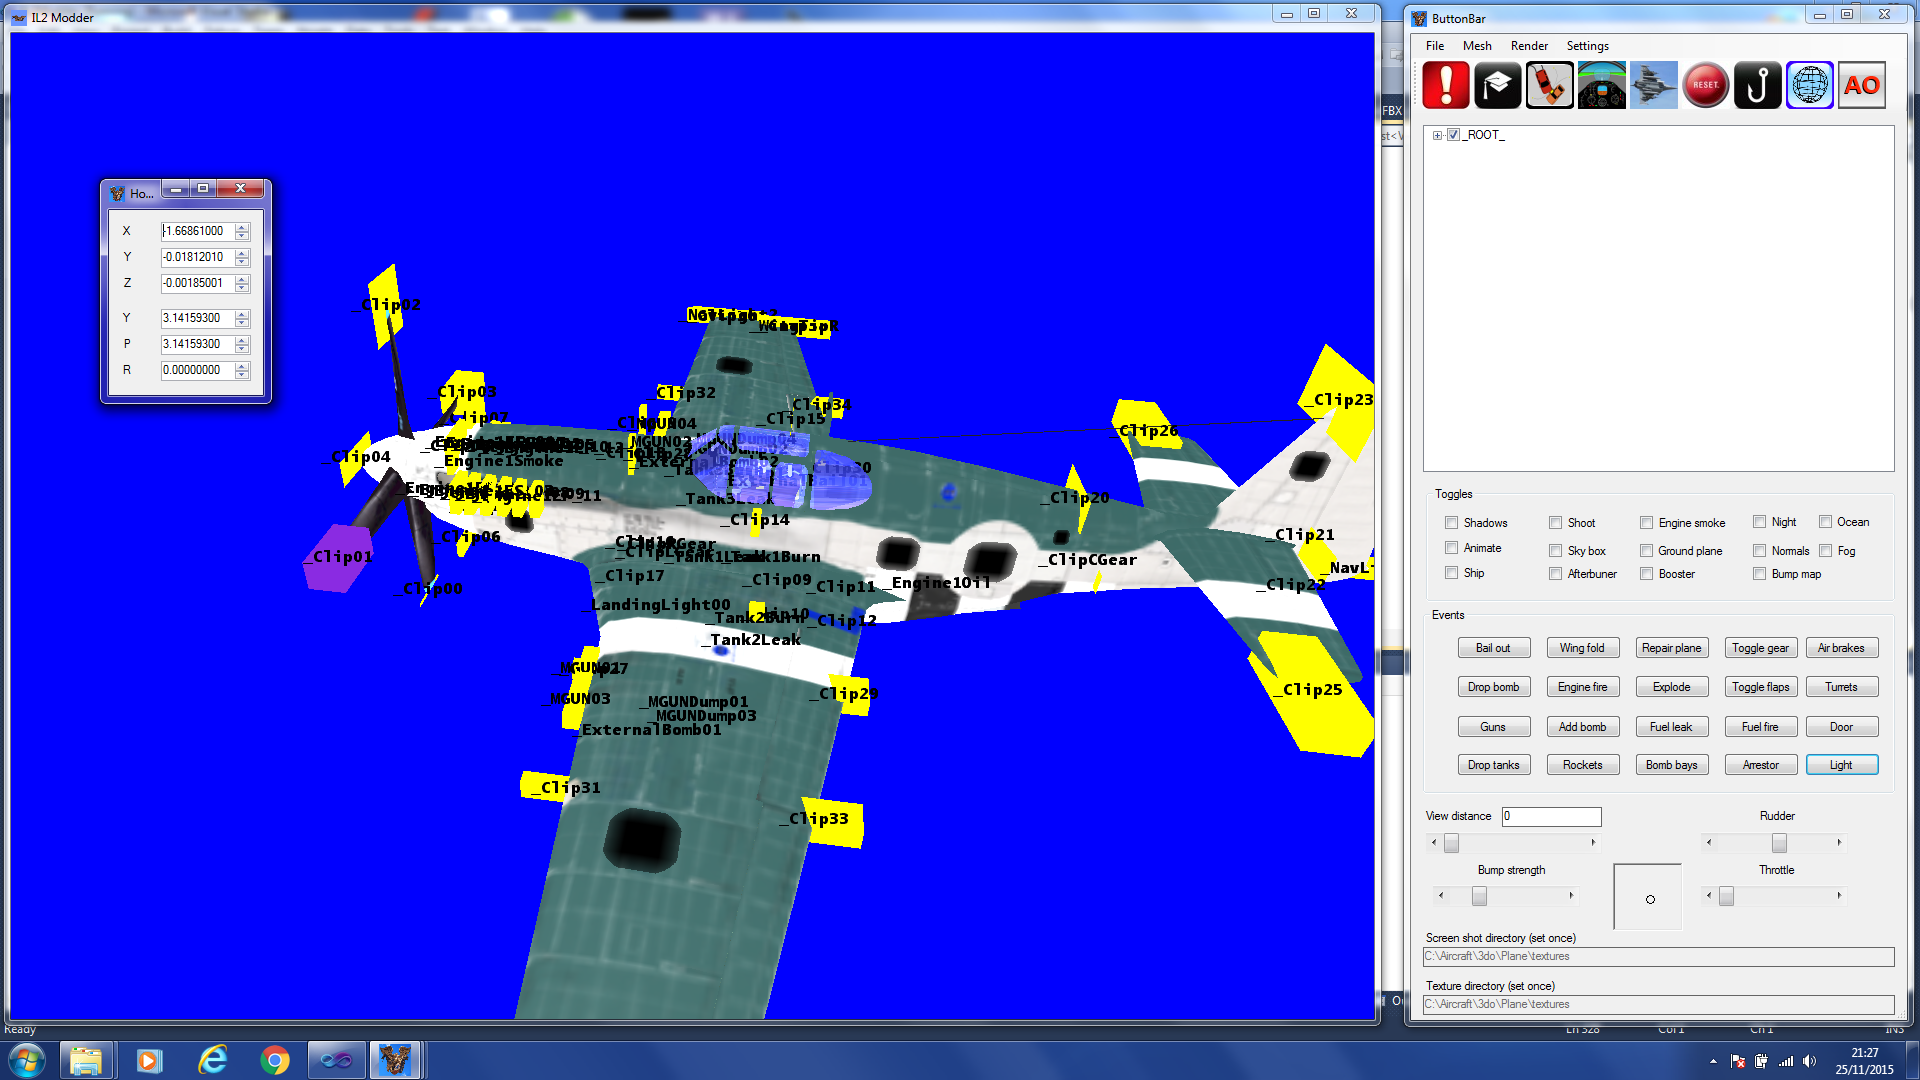Open the Mesh menu
The image size is (1920, 1080).
tap(1476, 46)
